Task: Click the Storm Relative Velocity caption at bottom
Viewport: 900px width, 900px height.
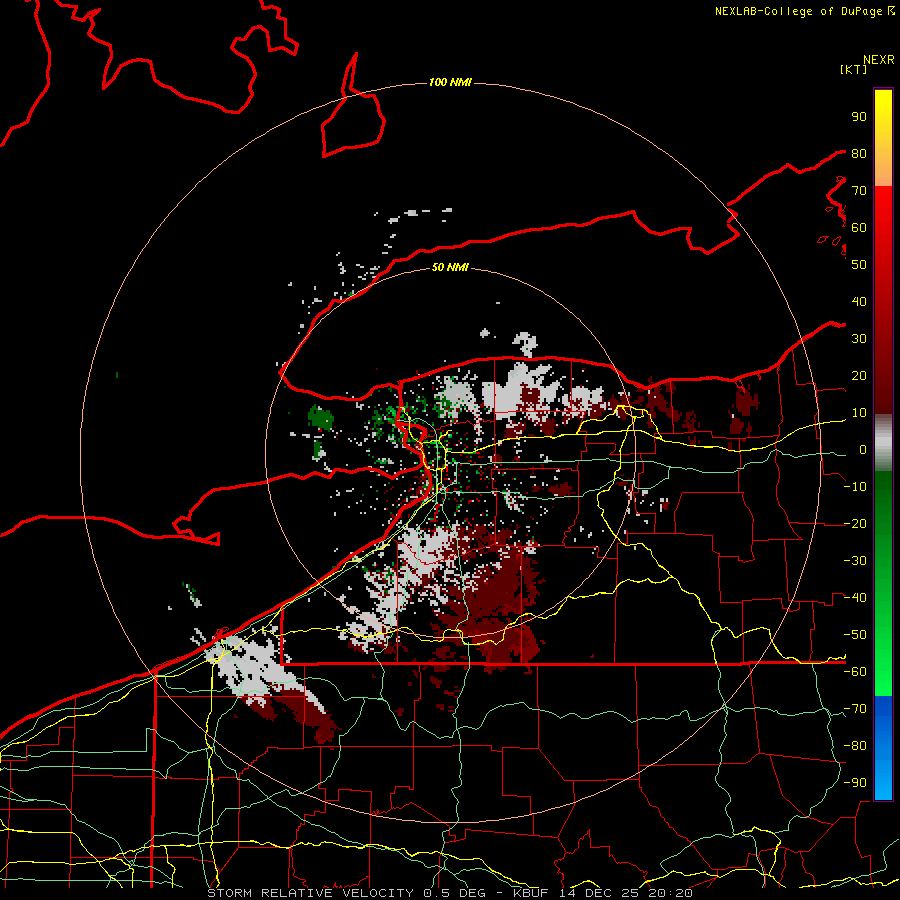Action: pos(450,893)
